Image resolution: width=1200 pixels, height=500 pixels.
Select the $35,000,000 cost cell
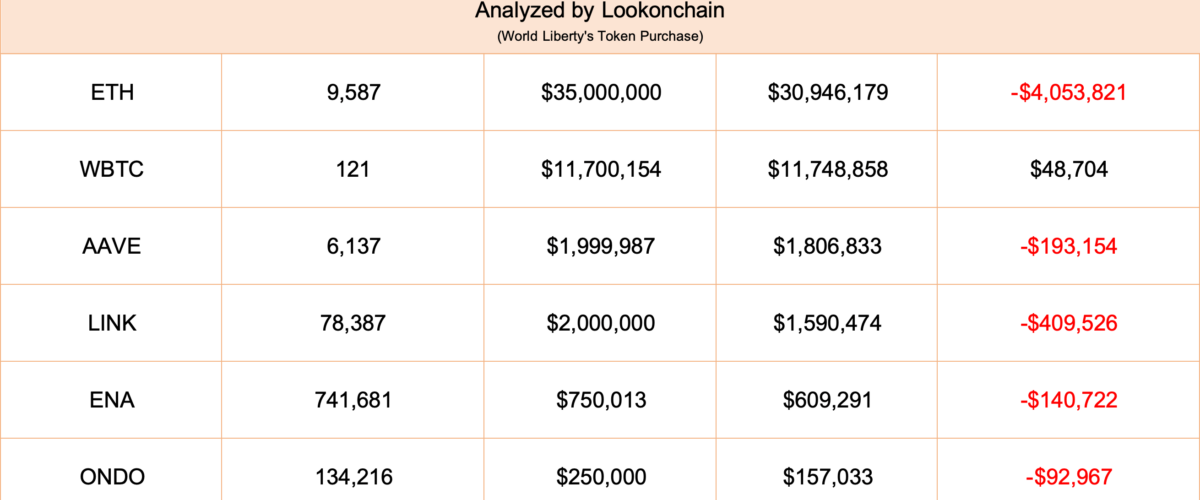(x=601, y=93)
